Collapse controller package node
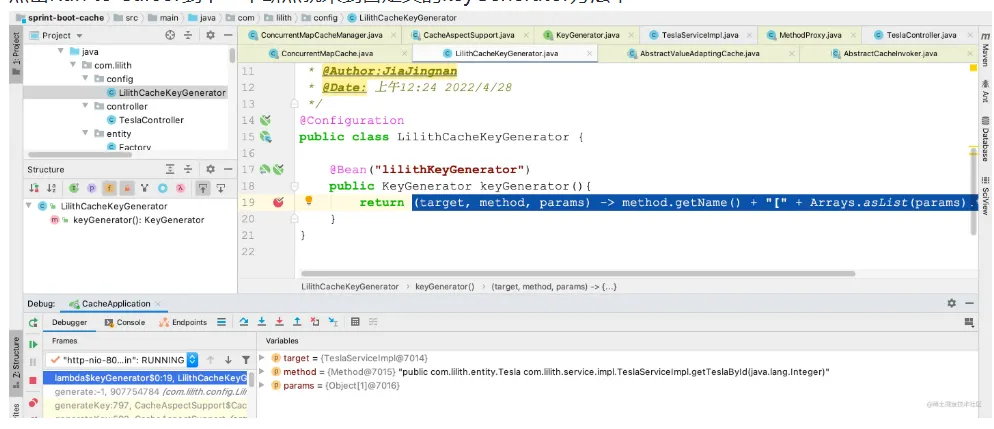 [x=86, y=106]
